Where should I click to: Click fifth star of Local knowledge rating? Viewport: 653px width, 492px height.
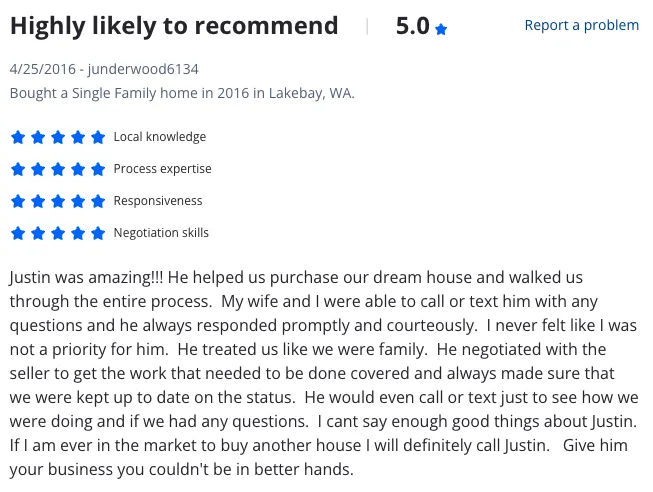[98, 137]
